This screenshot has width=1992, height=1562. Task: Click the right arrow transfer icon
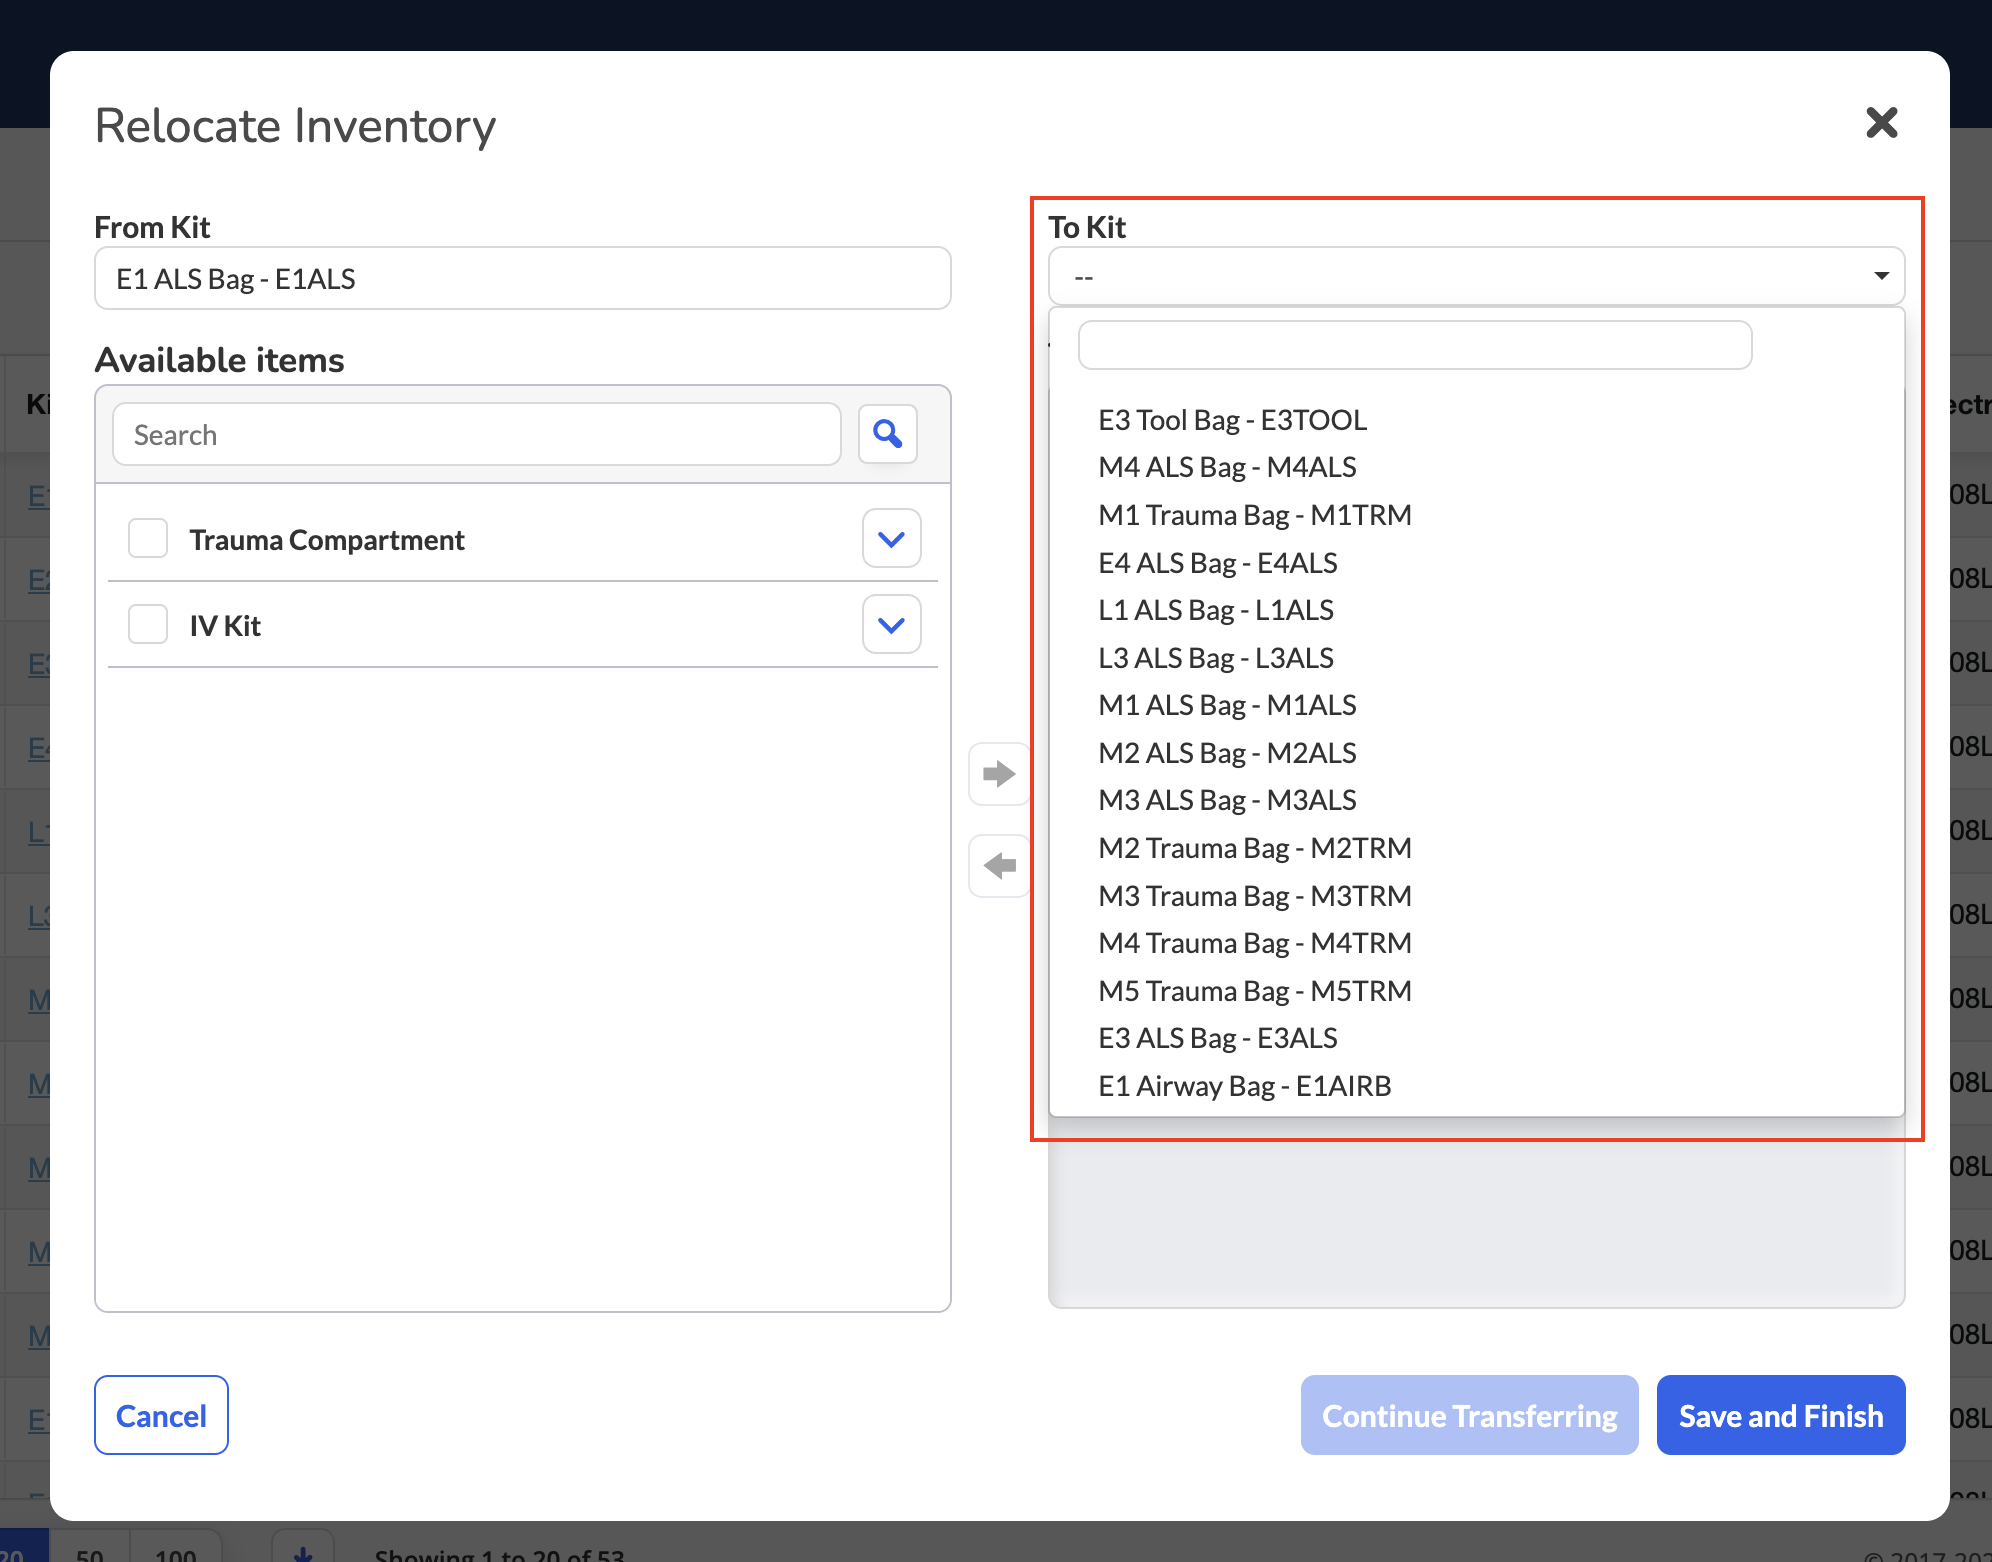coord(999,773)
